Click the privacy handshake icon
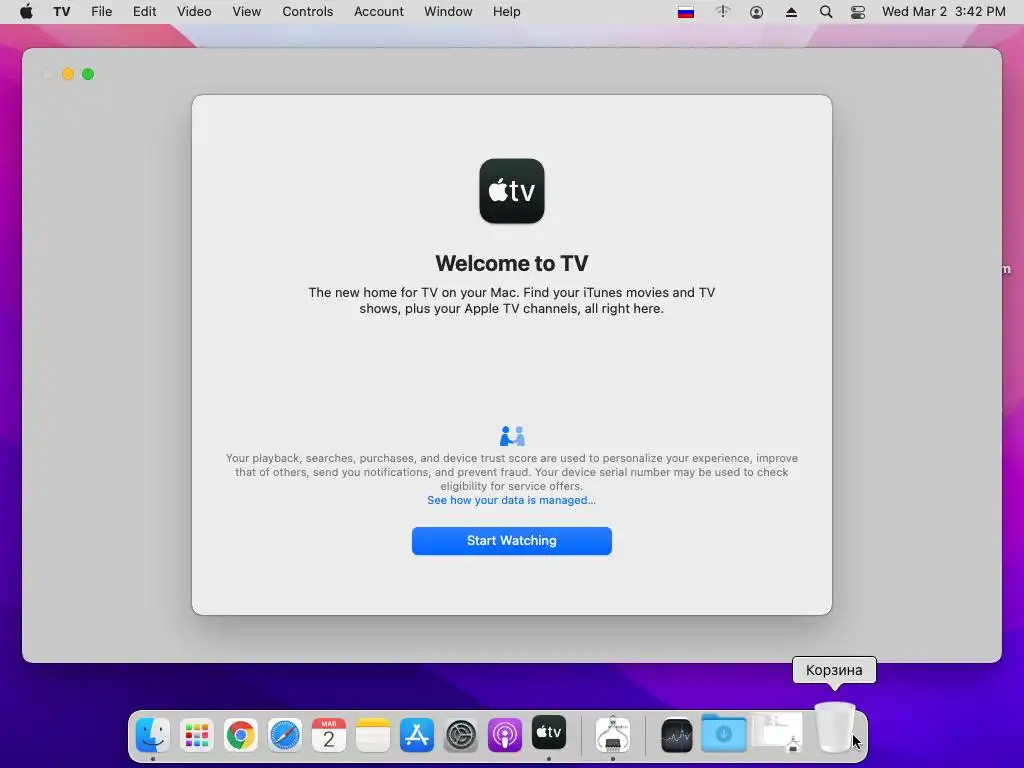Screen dimensions: 1024x768 tap(513, 436)
